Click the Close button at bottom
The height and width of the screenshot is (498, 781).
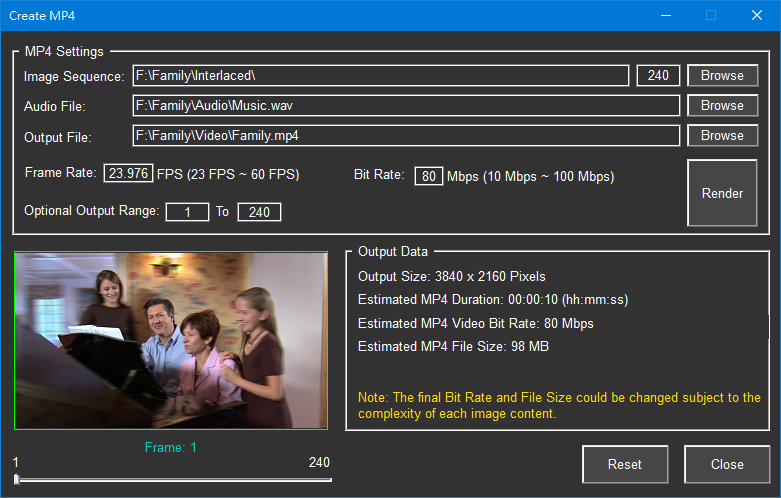[727, 464]
